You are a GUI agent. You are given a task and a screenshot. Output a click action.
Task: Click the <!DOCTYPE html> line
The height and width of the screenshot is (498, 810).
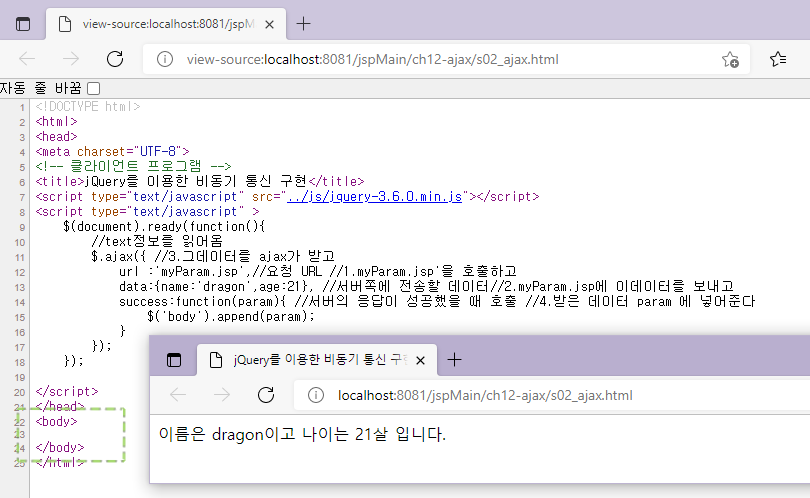[x=88, y=106]
